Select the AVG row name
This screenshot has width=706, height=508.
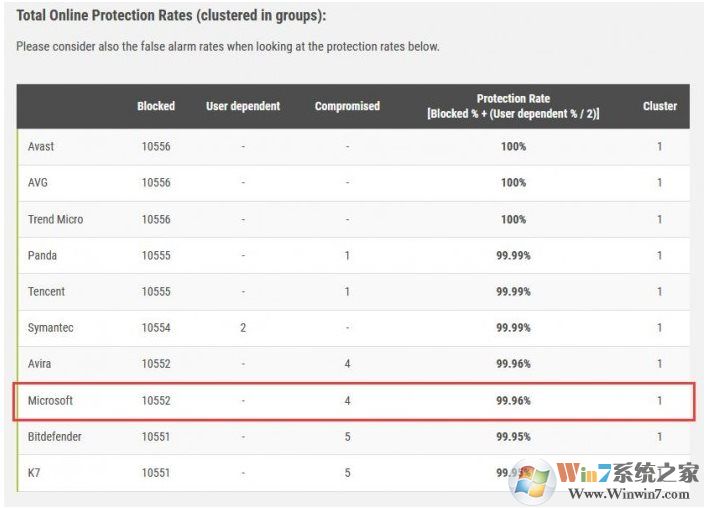(39, 183)
